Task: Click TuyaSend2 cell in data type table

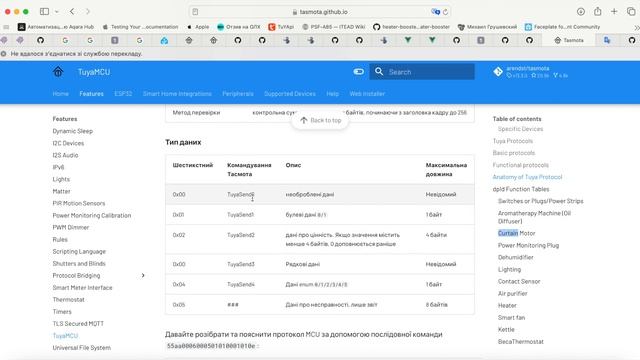Action: point(241,235)
